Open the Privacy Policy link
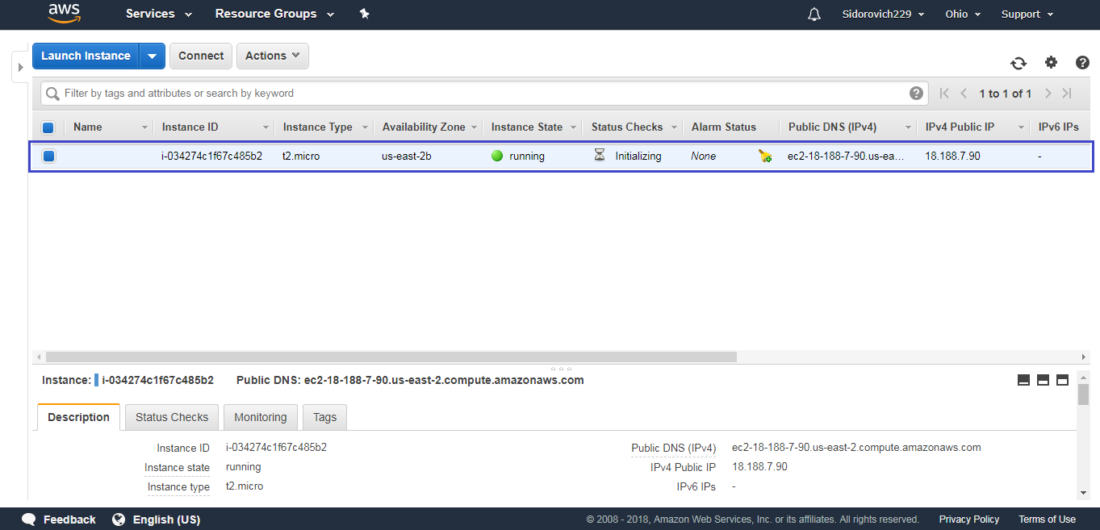 (970, 519)
